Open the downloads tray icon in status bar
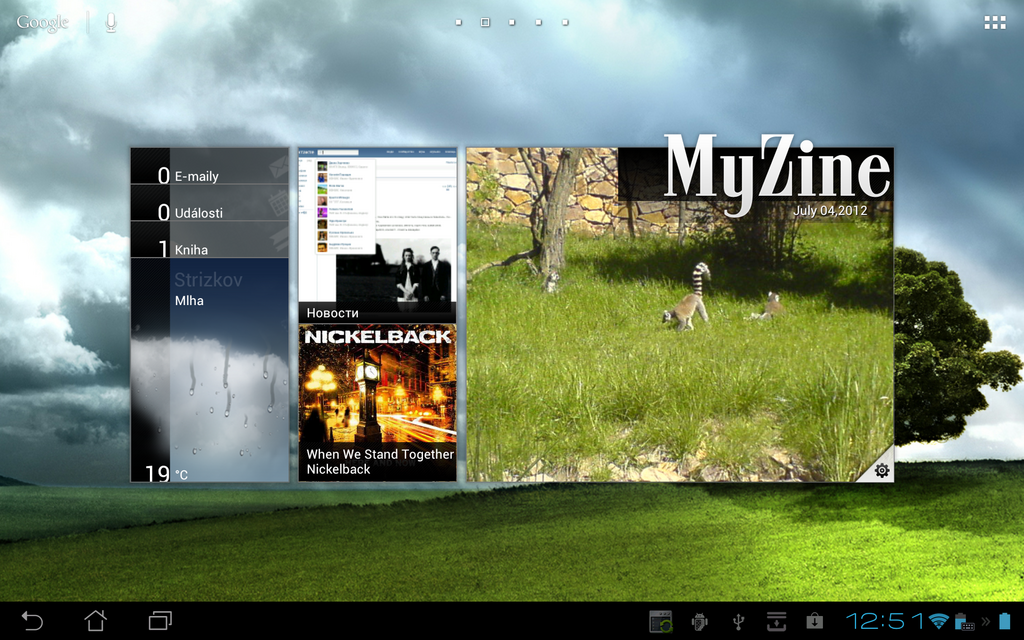 click(777, 621)
